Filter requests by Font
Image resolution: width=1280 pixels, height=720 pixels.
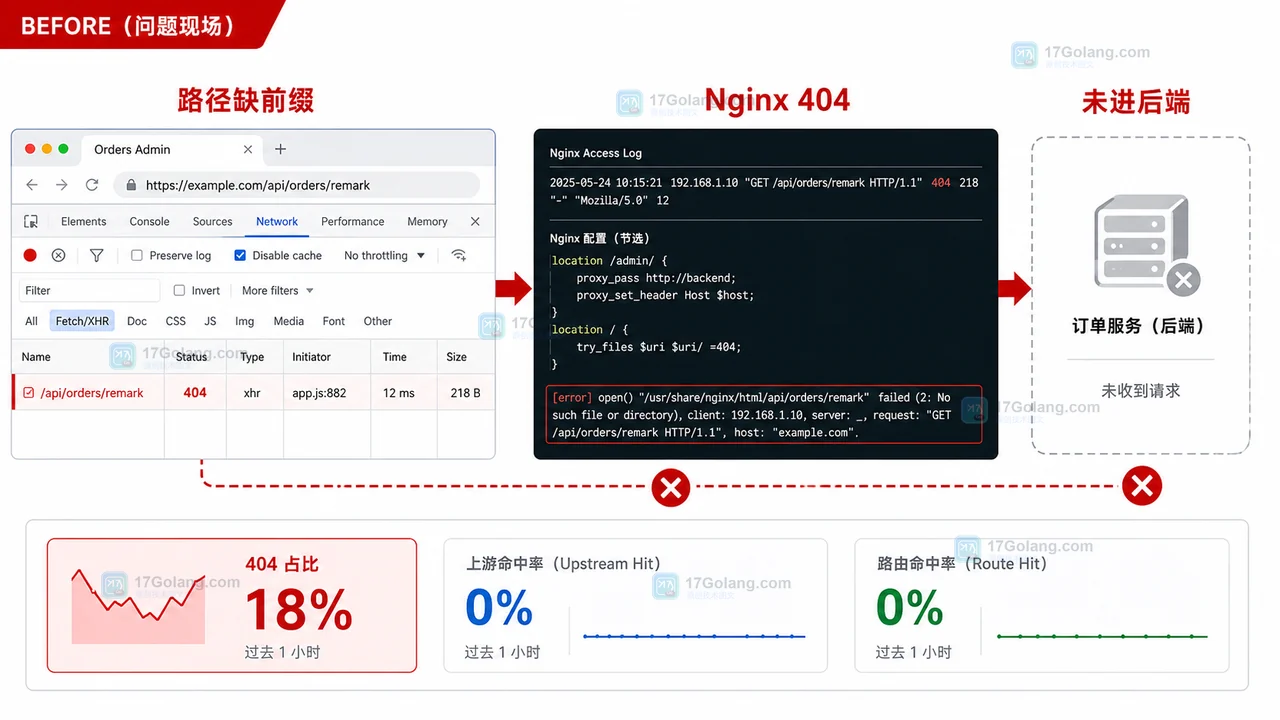[x=334, y=321]
